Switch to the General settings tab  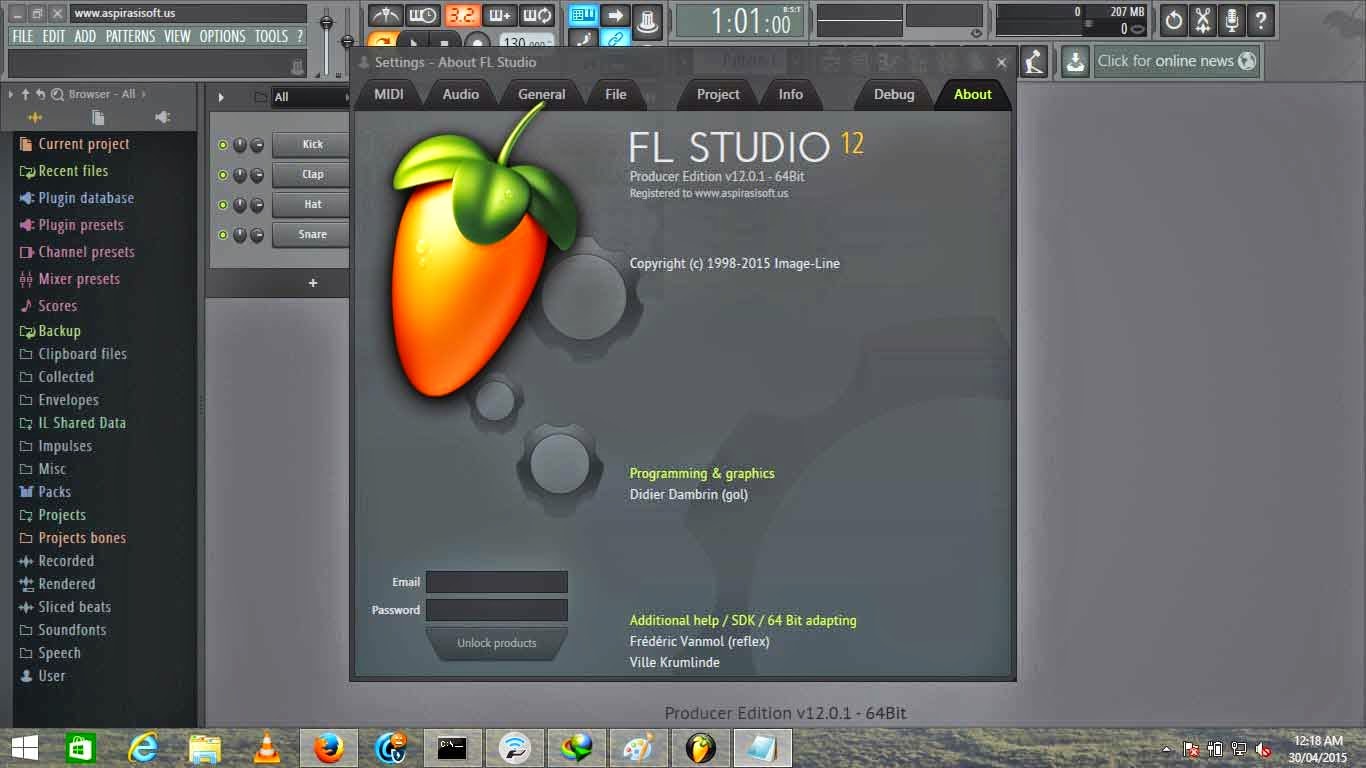[541, 94]
